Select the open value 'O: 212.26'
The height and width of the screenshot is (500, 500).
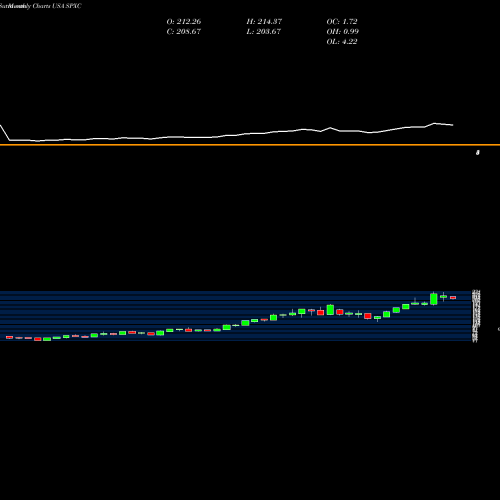[x=184, y=21]
